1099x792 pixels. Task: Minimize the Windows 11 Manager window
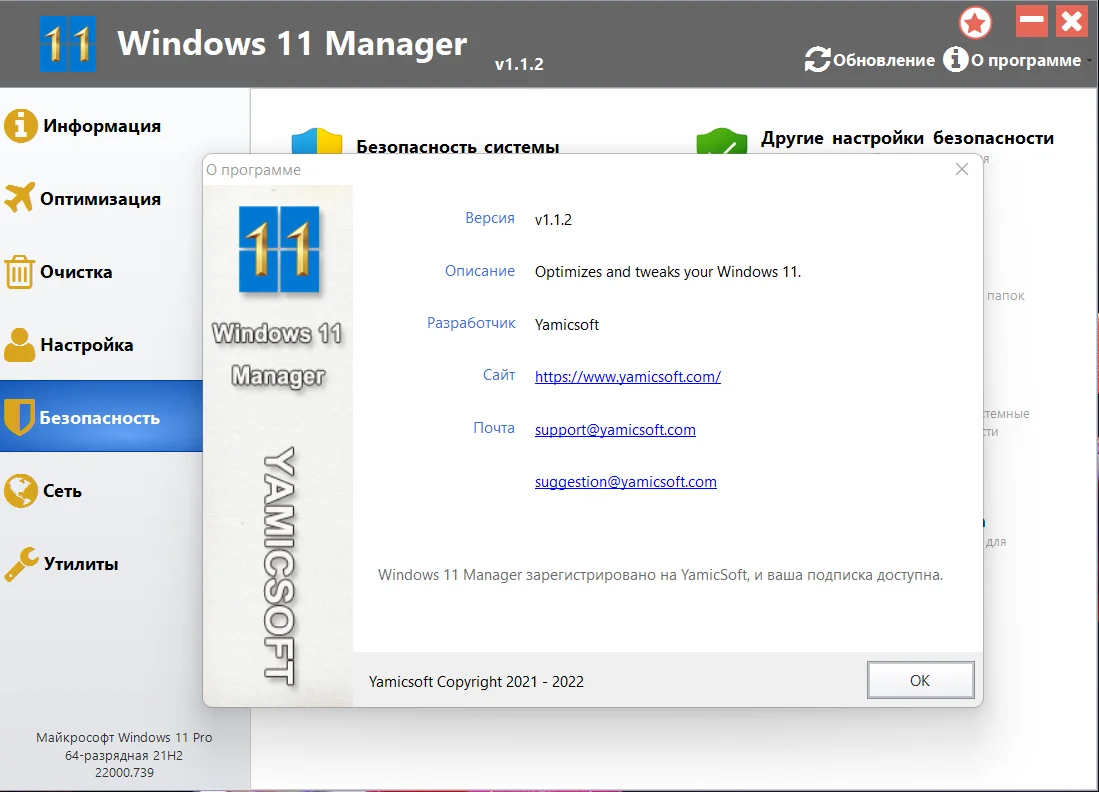1032,21
